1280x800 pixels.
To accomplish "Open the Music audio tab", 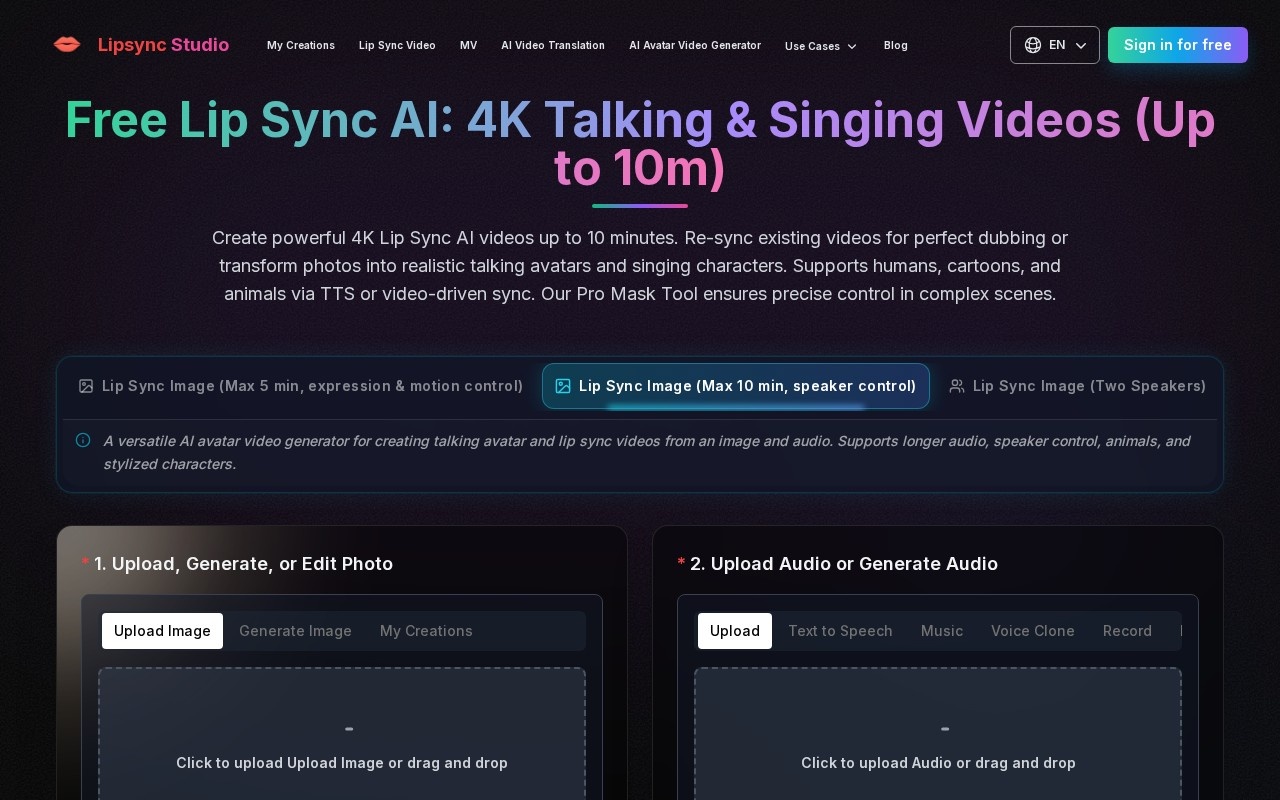I will 942,631.
